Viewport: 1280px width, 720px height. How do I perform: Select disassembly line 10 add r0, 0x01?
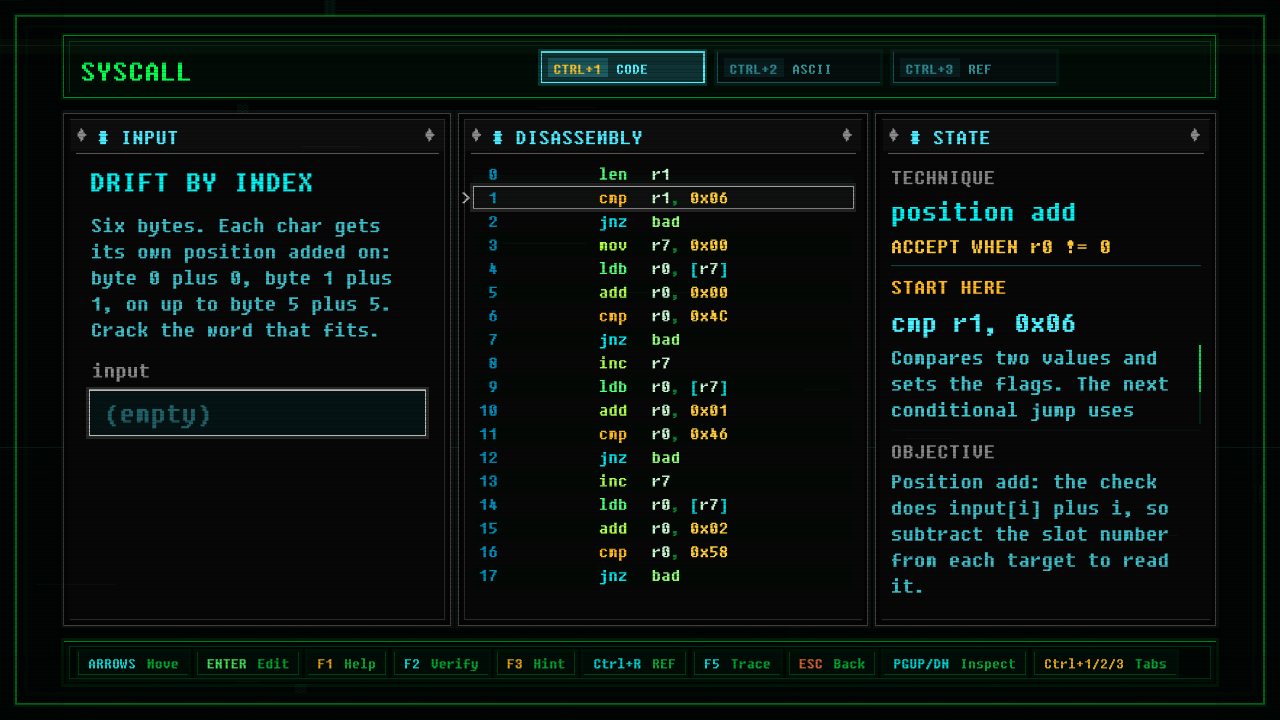tap(664, 411)
